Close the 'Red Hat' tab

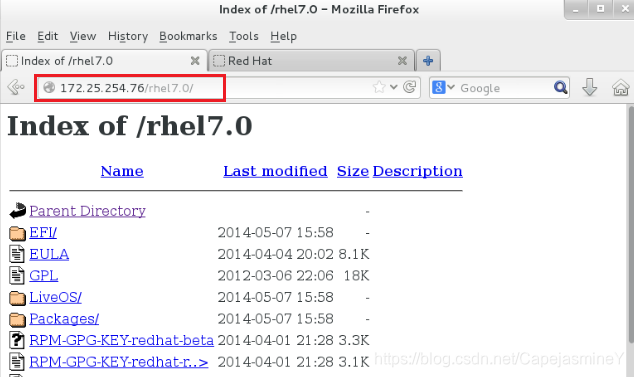pyautogui.click(x=402, y=61)
